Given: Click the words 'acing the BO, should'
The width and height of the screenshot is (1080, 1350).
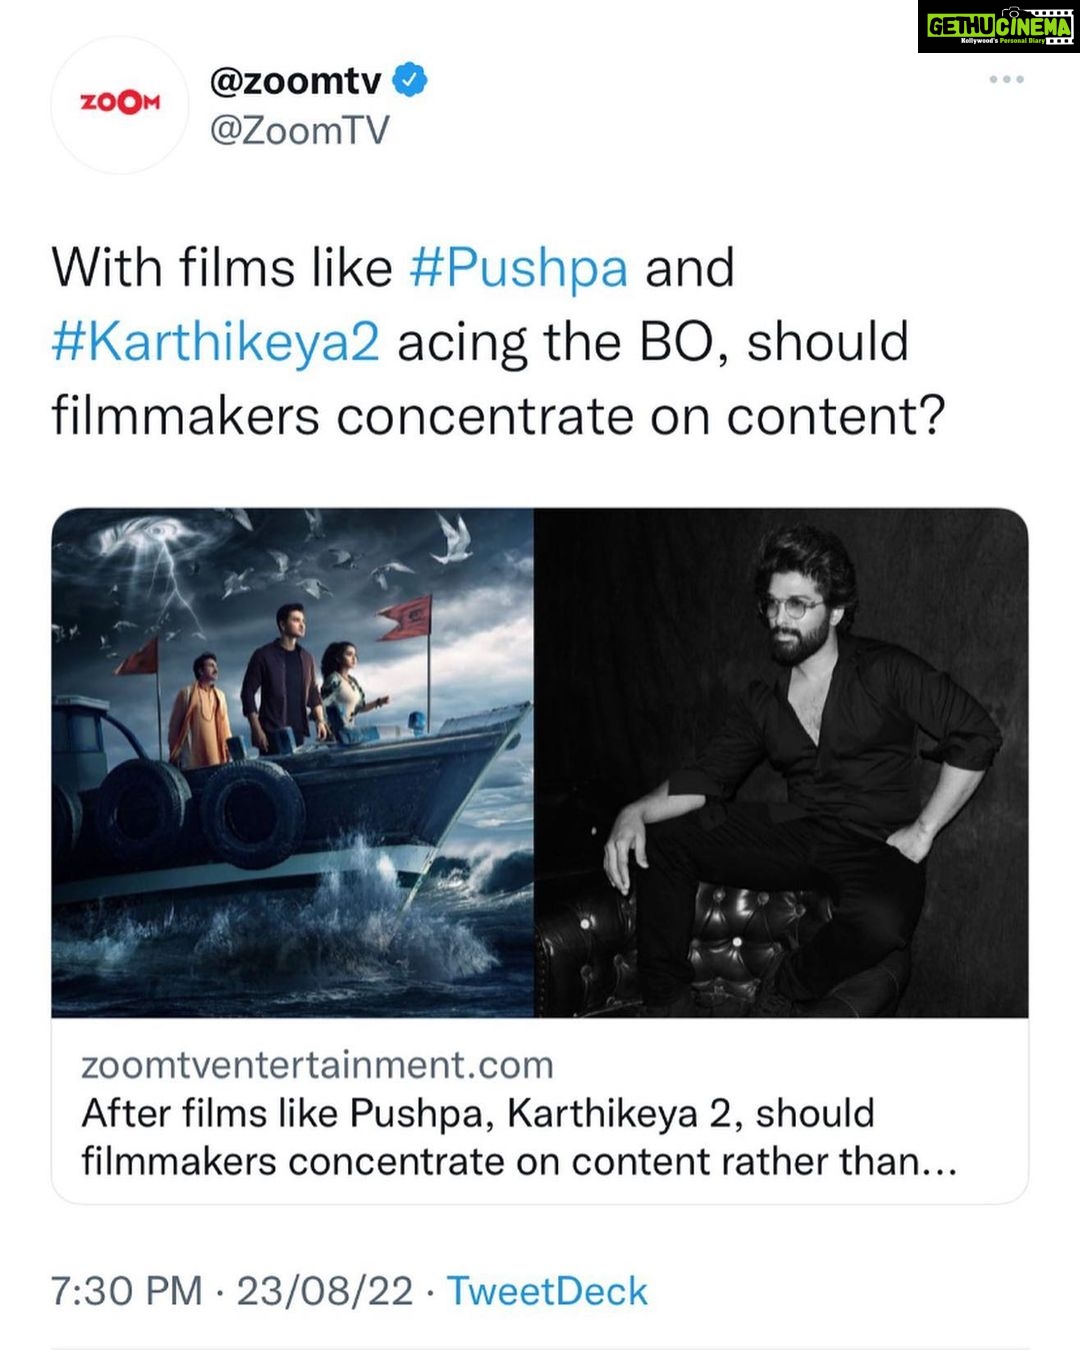Looking at the screenshot, I should [653, 342].
